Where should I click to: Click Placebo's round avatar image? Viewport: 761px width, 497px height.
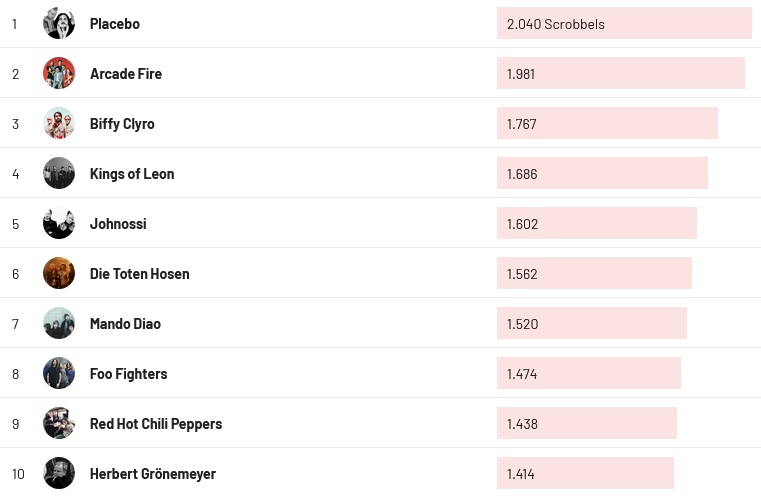(x=59, y=23)
